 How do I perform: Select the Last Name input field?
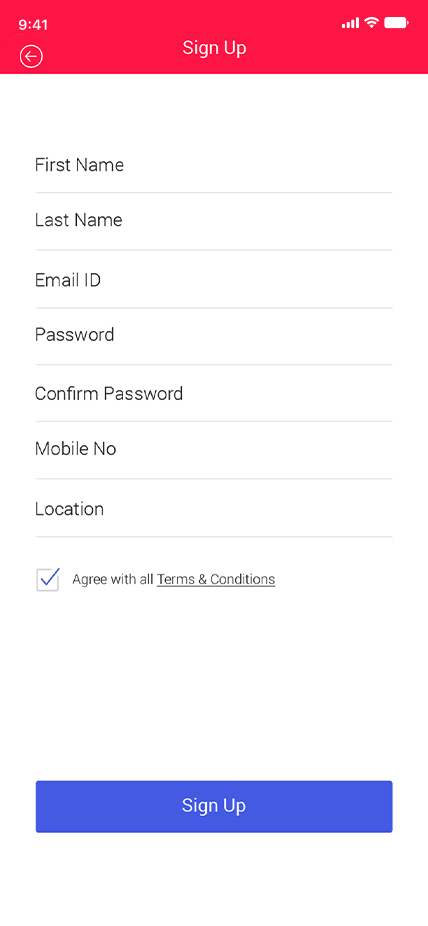tap(214, 221)
